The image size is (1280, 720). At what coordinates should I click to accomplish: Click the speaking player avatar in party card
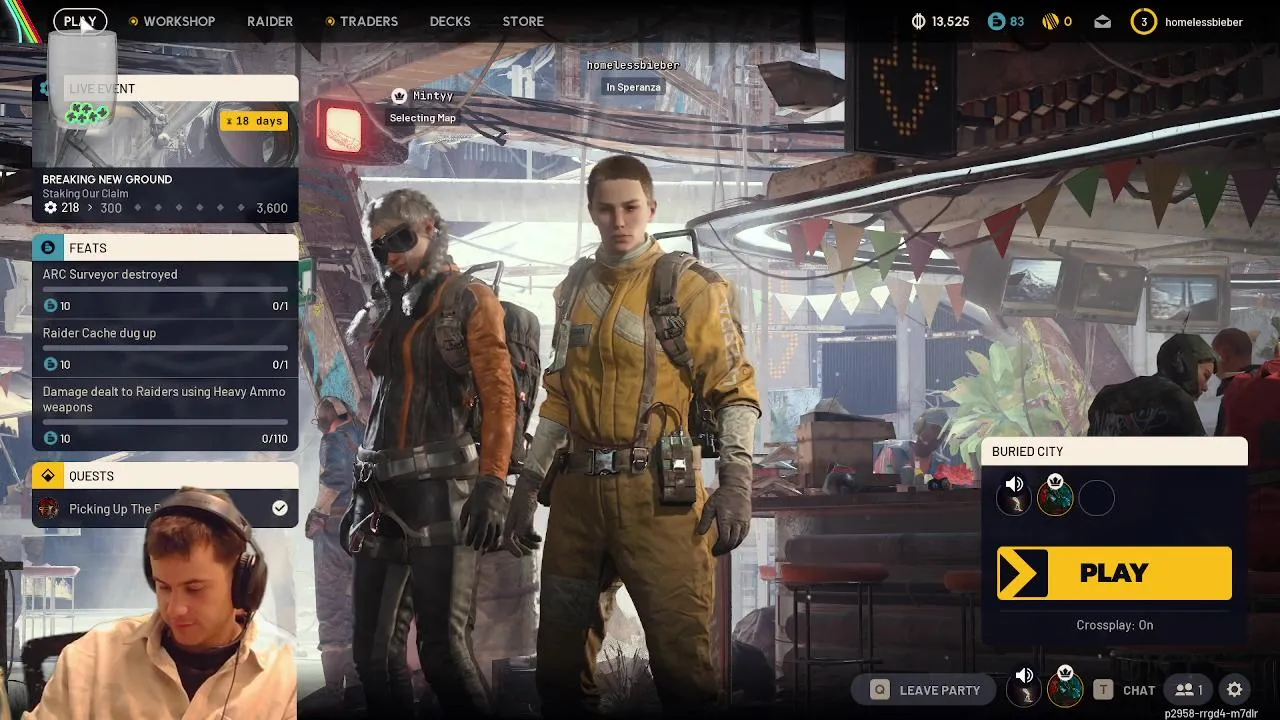pos(1014,496)
